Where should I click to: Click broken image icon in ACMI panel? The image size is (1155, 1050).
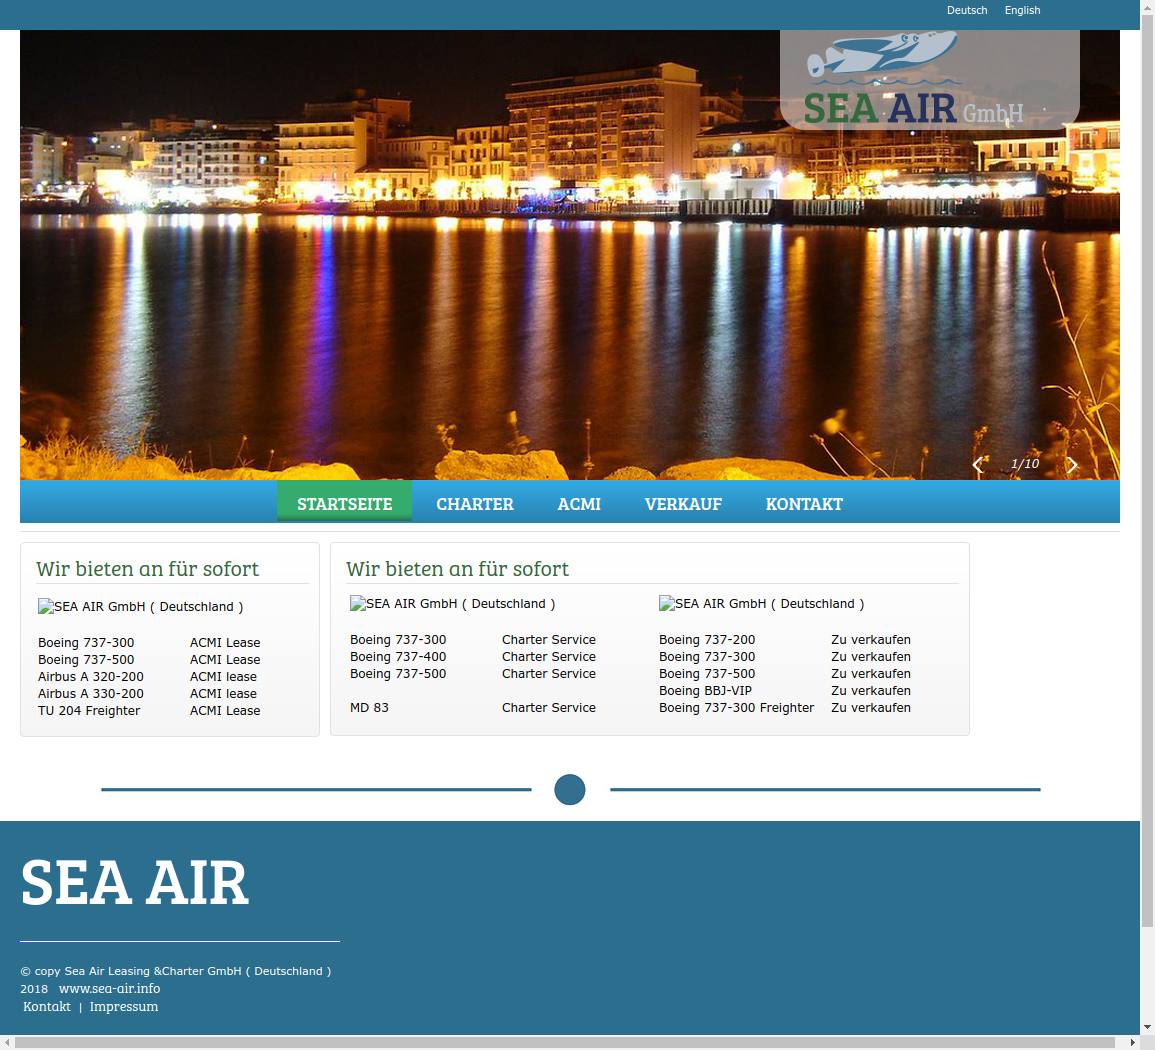[46, 606]
